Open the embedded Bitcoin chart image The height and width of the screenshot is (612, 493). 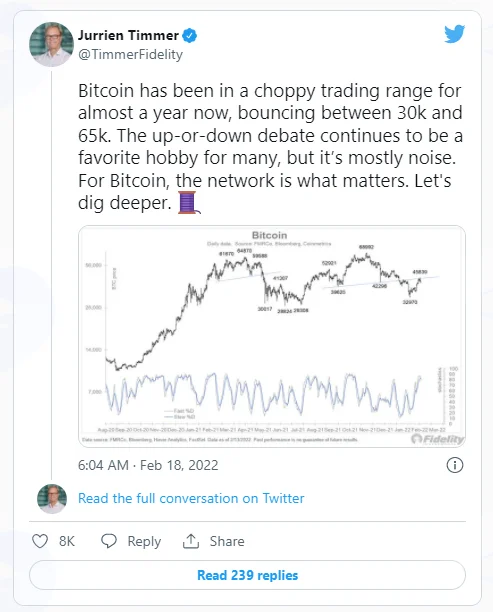tap(272, 336)
